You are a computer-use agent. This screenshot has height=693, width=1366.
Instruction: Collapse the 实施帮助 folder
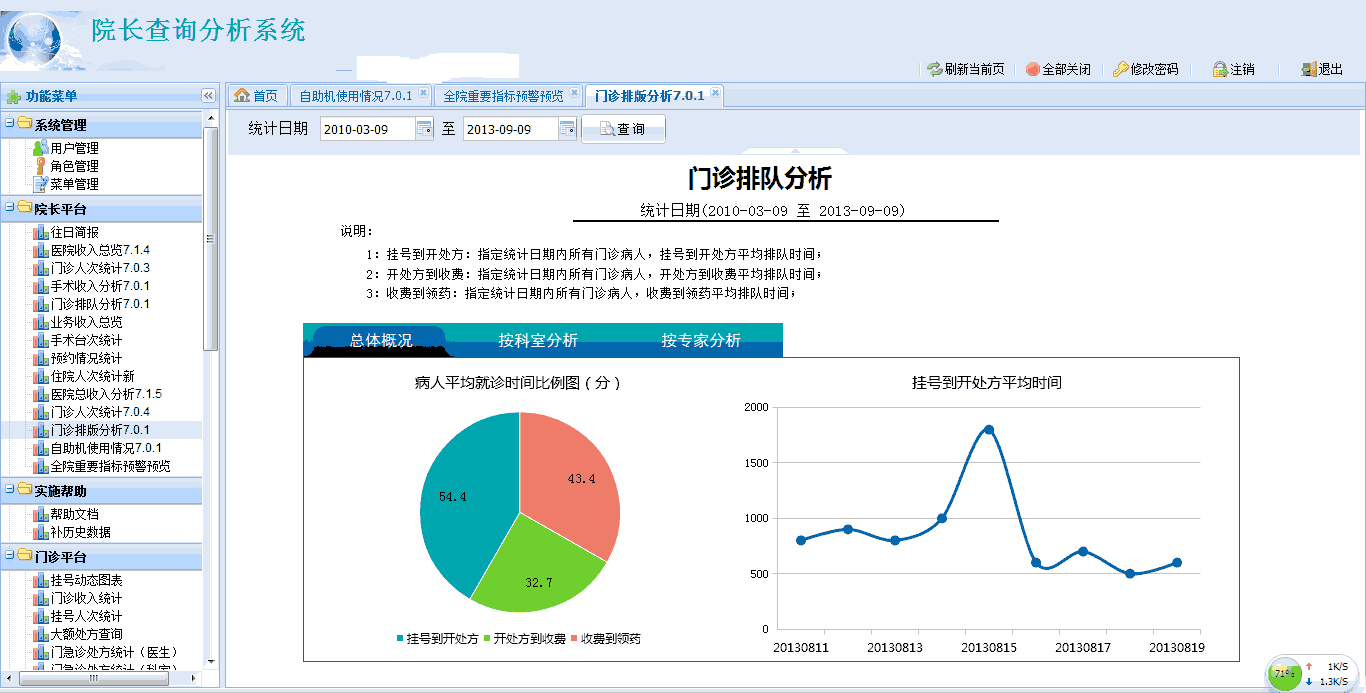pos(9,490)
